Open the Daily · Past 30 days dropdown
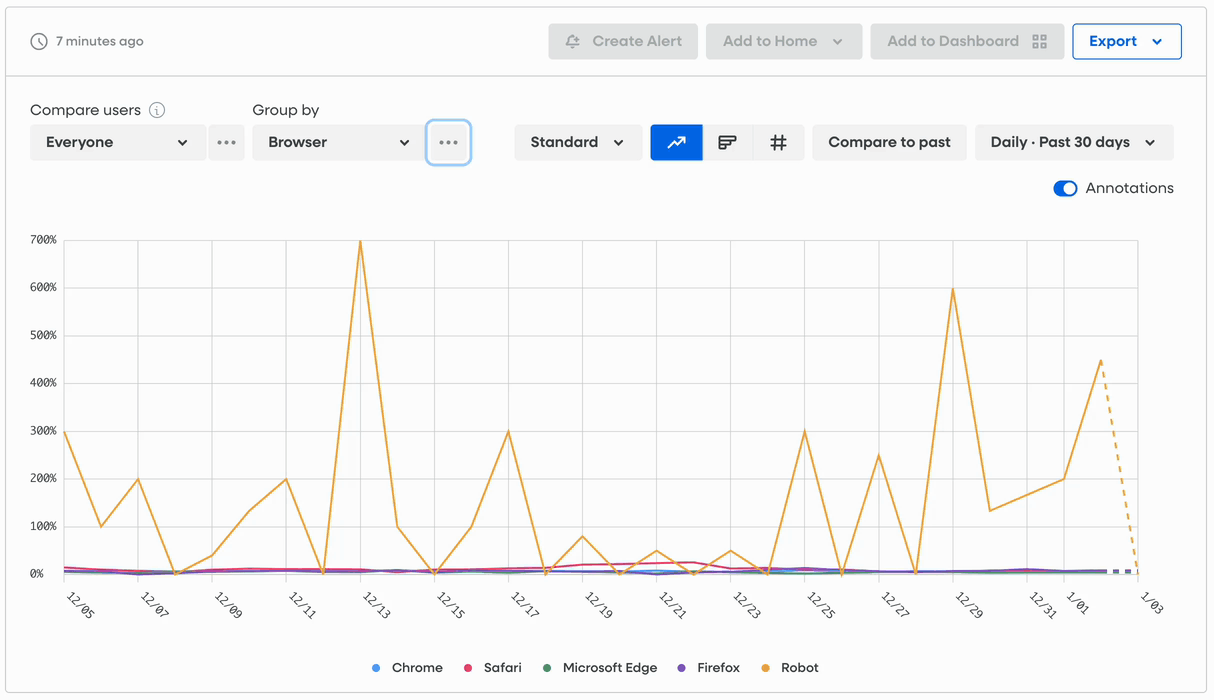This screenshot has height=700, width=1214. coord(1073,142)
